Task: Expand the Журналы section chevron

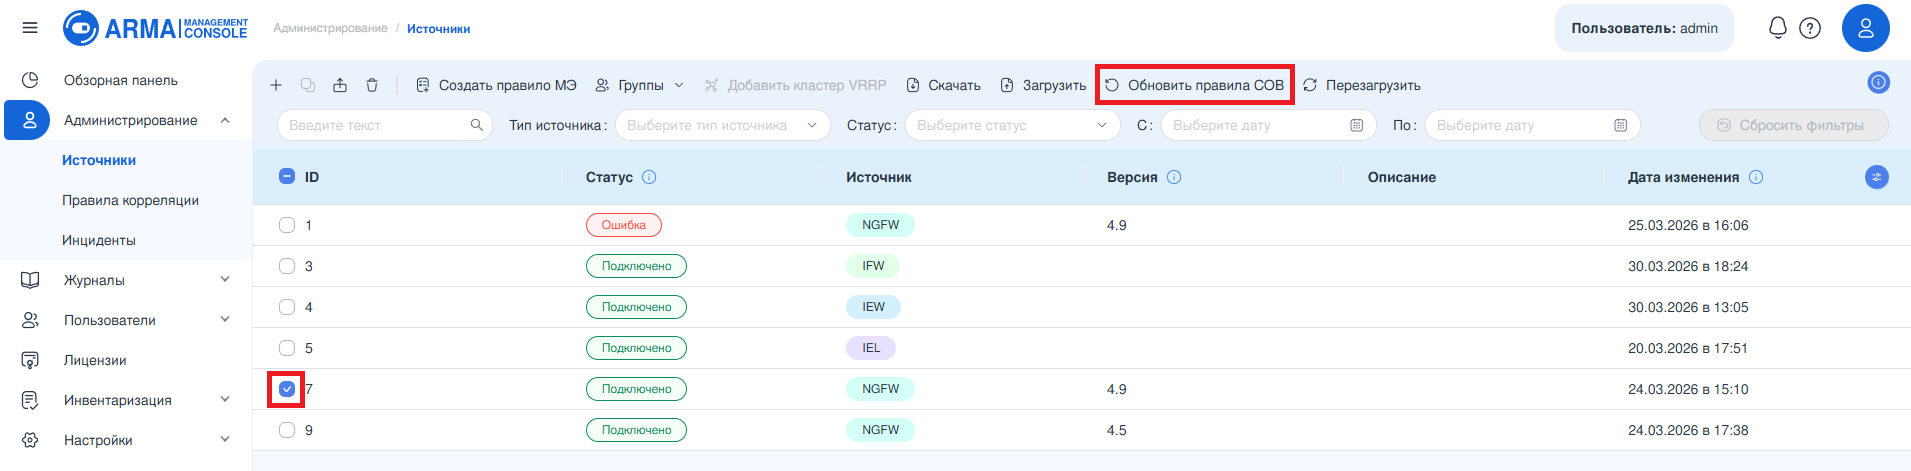Action: click(225, 279)
